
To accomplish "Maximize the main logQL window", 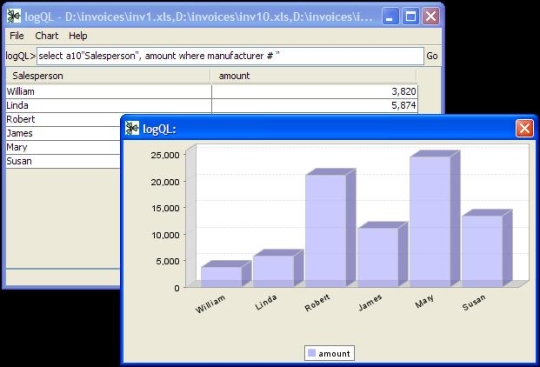I will pyautogui.click(x=411, y=16).
